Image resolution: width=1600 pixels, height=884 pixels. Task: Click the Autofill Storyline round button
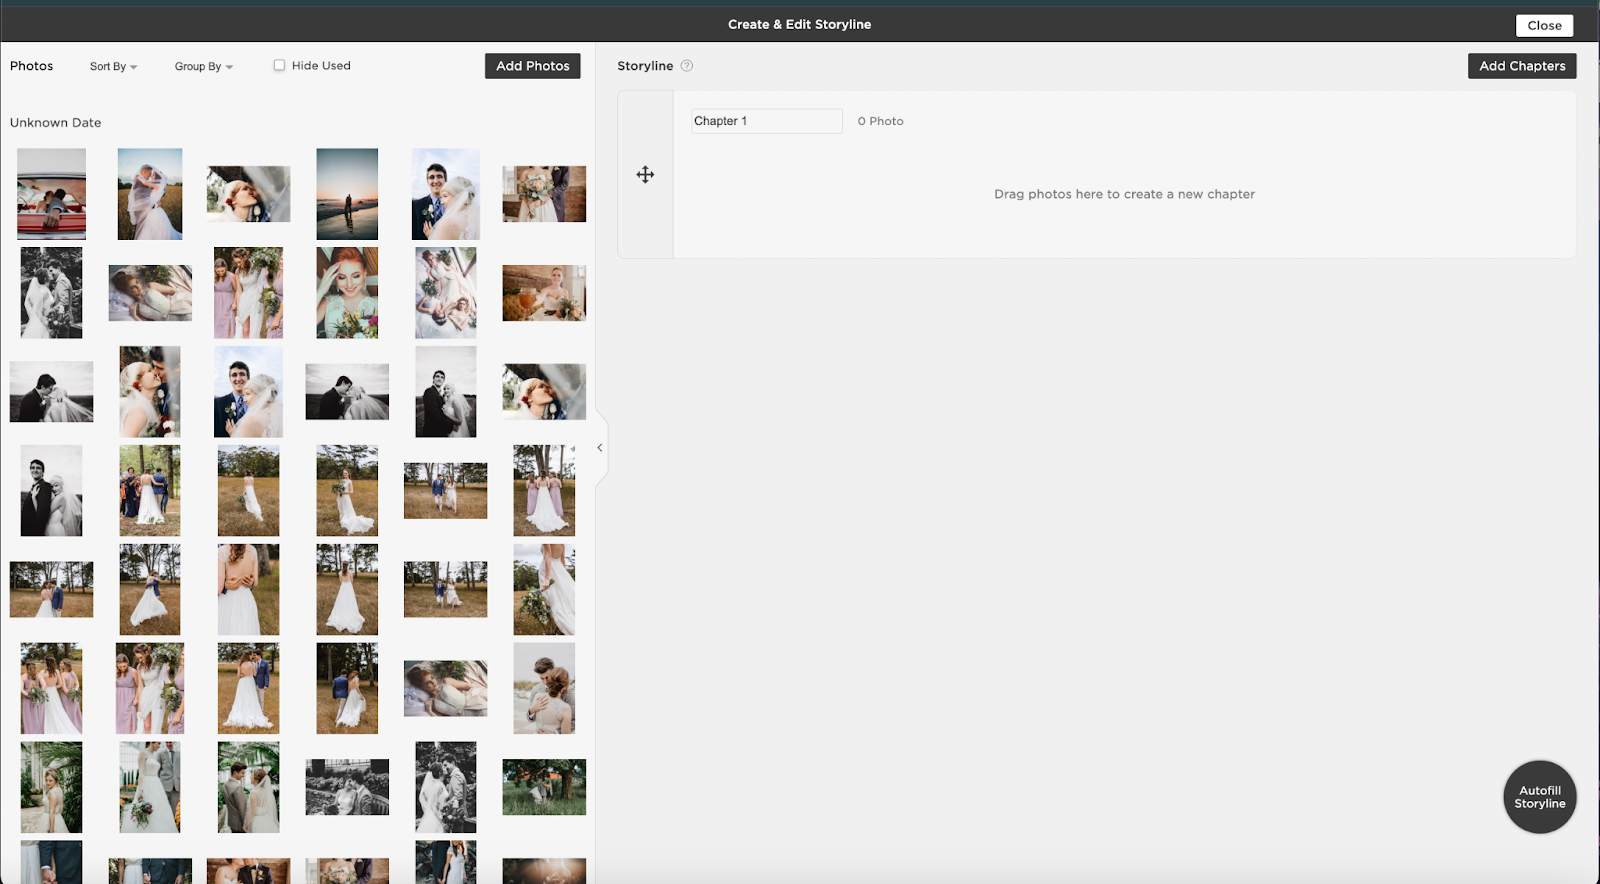click(x=1540, y=797)
